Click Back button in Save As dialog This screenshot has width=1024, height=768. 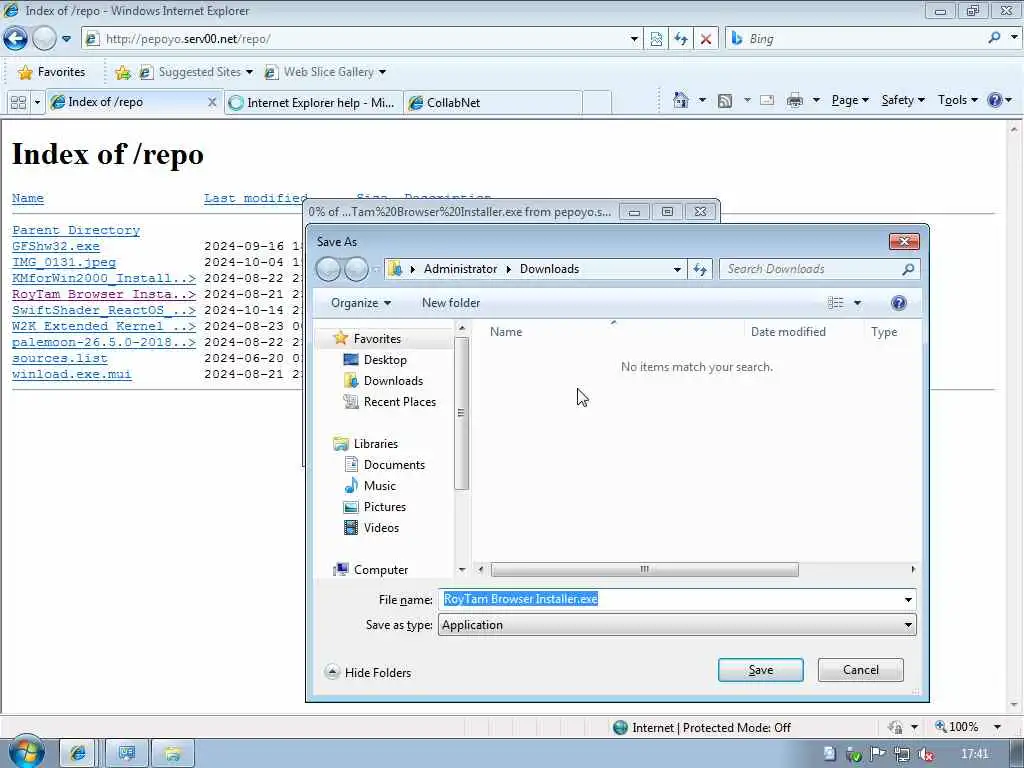point(328,269)
